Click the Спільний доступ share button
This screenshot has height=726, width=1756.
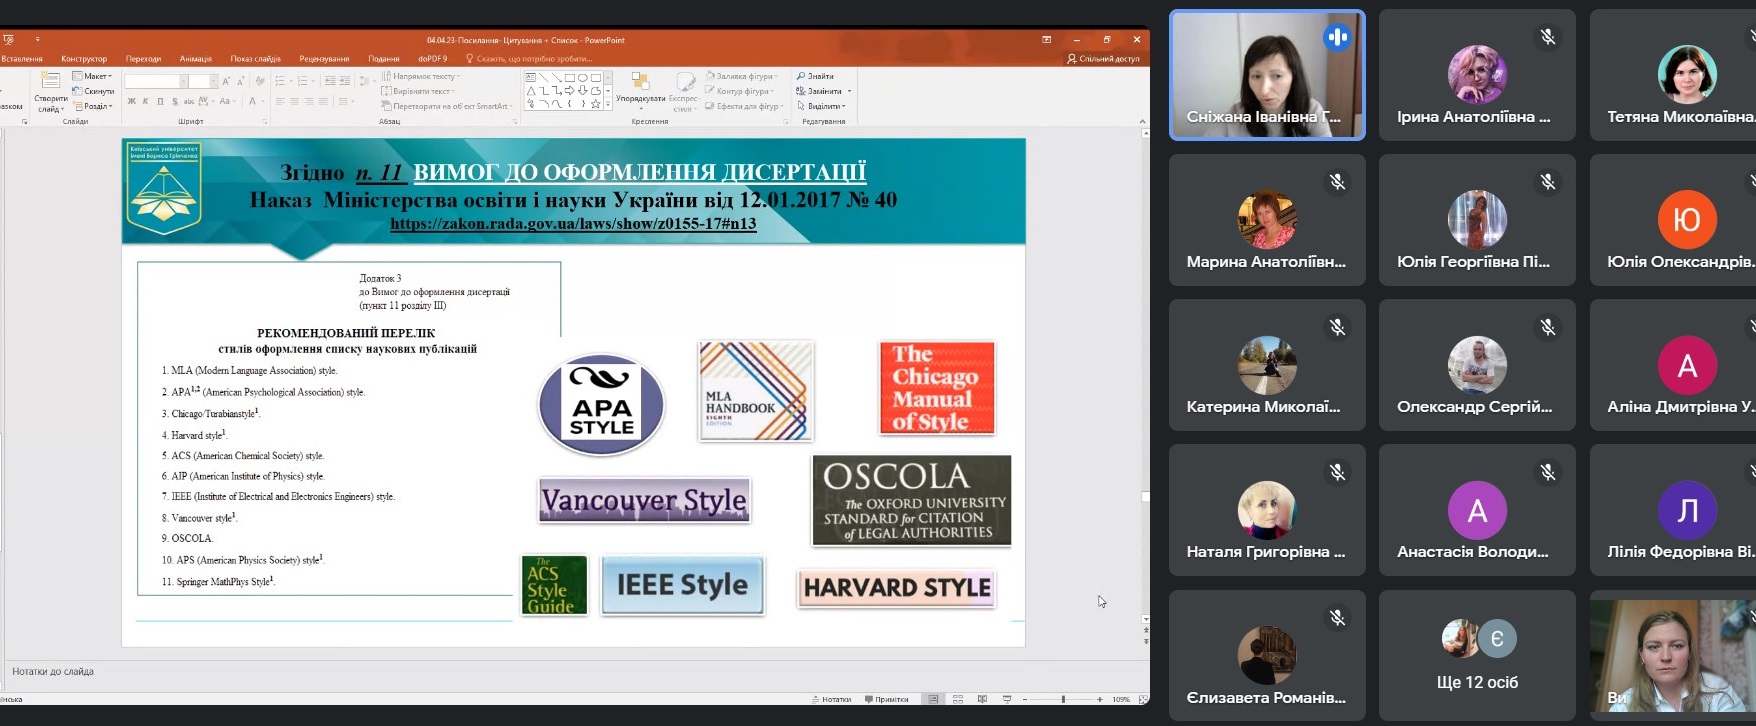pyautogui.click(x=1104, y=59)
